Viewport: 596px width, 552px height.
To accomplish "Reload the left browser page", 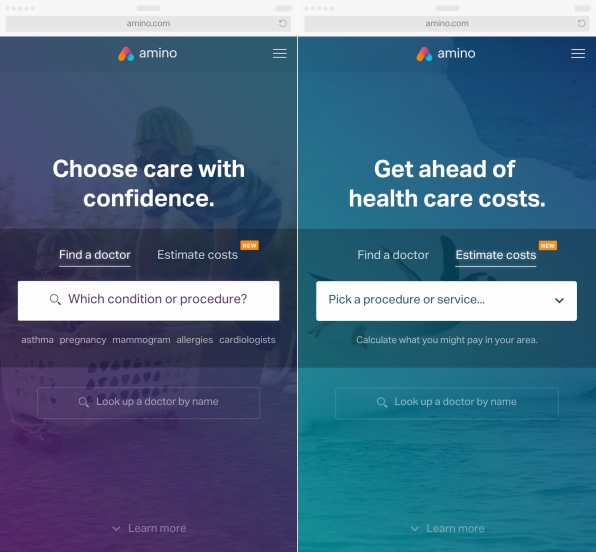I will point(282,24).
